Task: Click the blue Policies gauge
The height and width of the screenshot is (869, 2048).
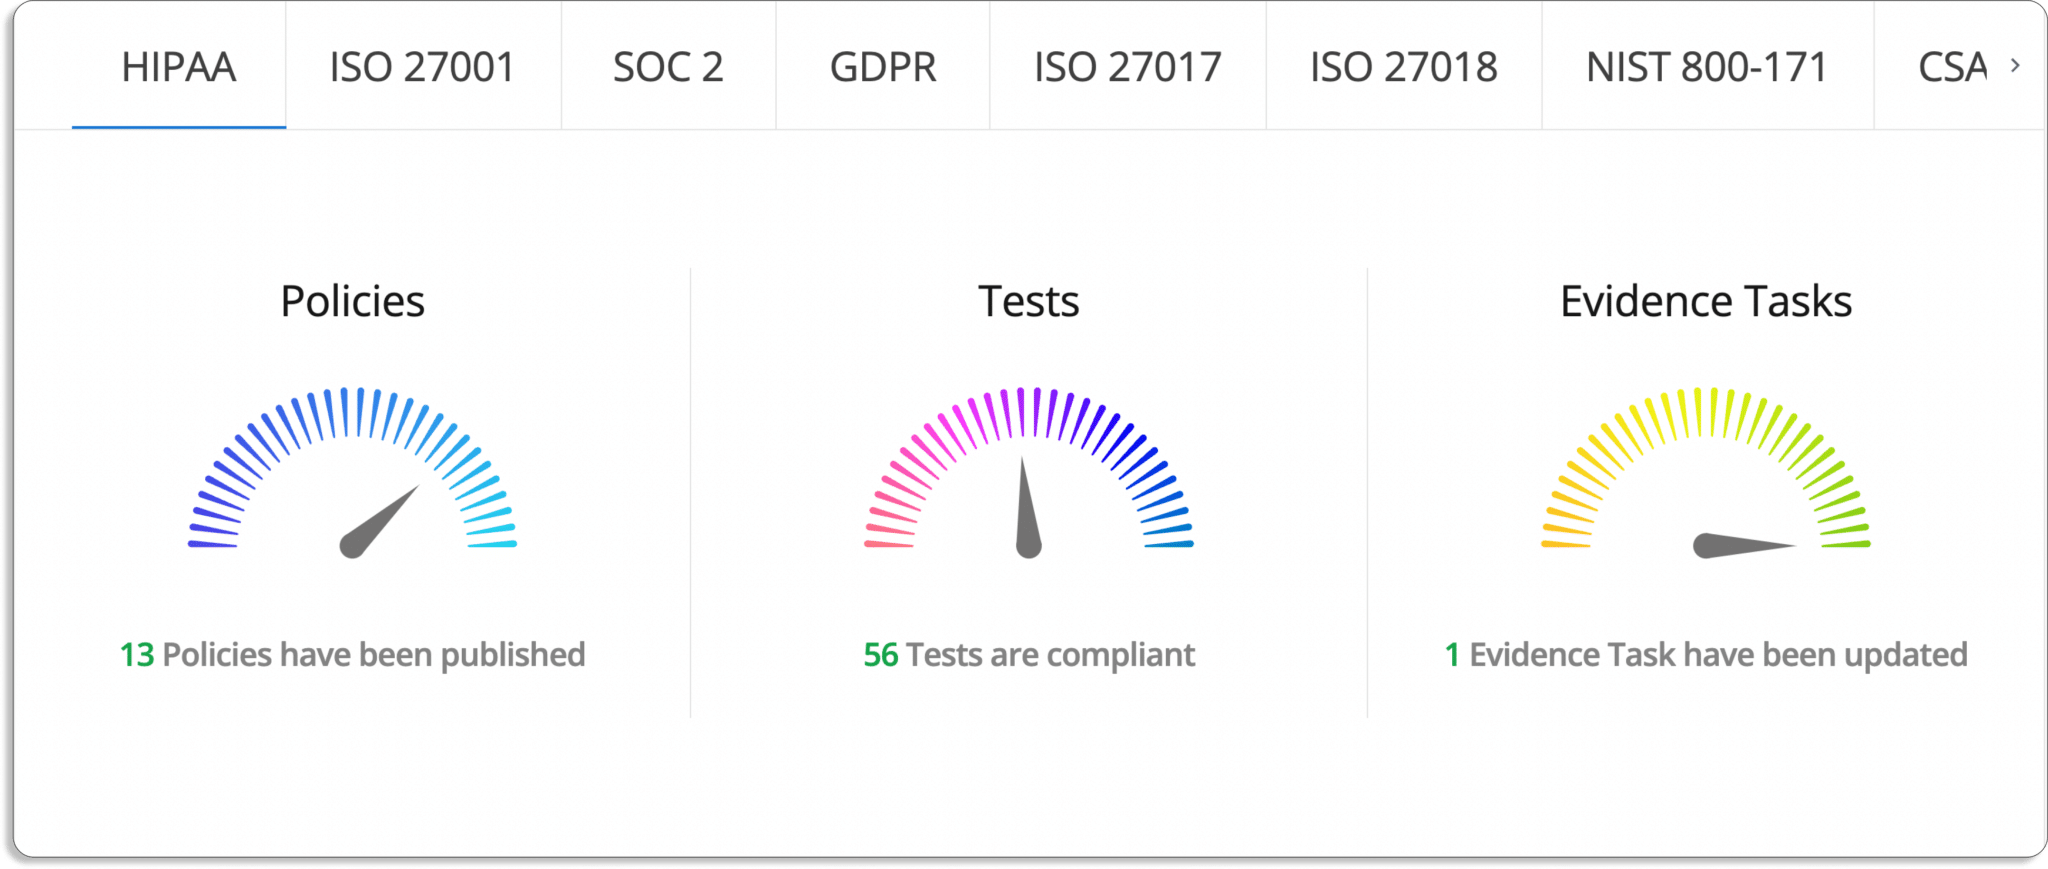Action: 352,472
